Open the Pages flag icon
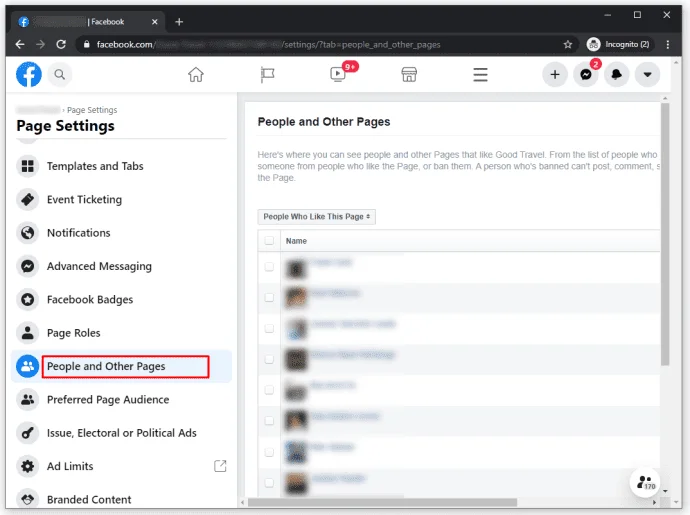Image resolution: width=690 pixels, height=515 pixels. tap(267, 74)
